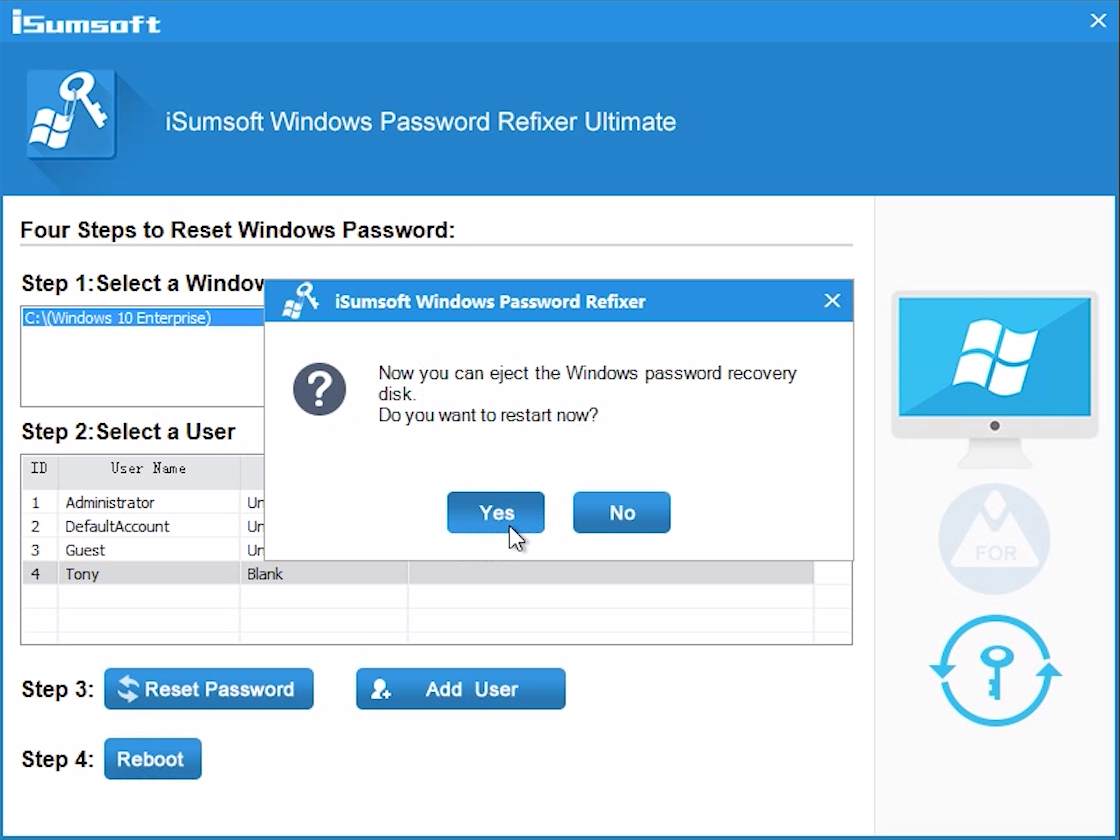This screenshot has height=840, width=1120.
Task: Click the circular key reset icon
Action: click(x=995, y=671)
